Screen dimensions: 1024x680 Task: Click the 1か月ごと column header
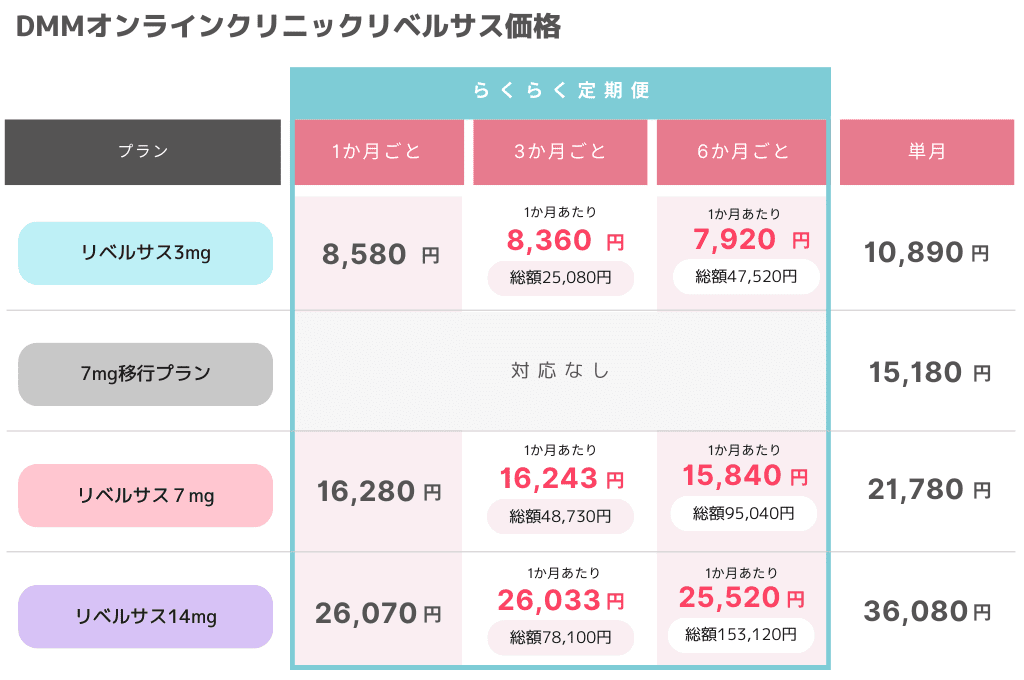378,152
